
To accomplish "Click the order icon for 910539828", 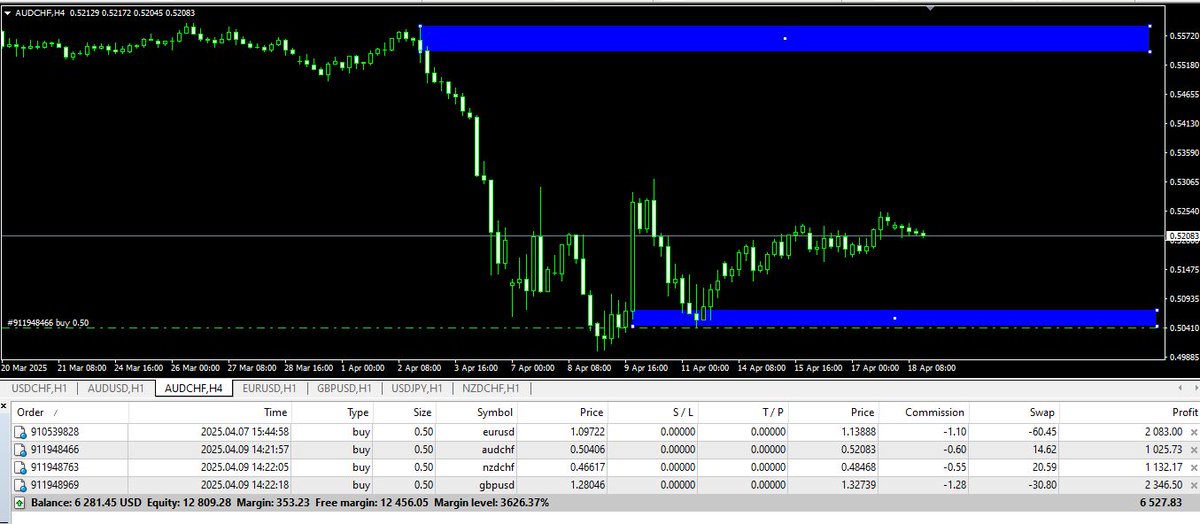I will [21, 433].
